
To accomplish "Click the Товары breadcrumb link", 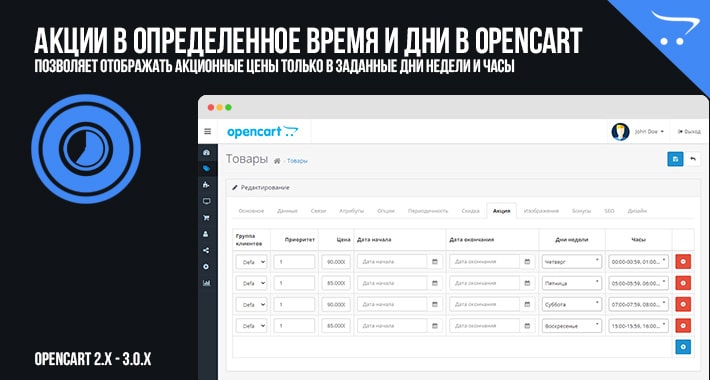I will click(x=297, y=161).
